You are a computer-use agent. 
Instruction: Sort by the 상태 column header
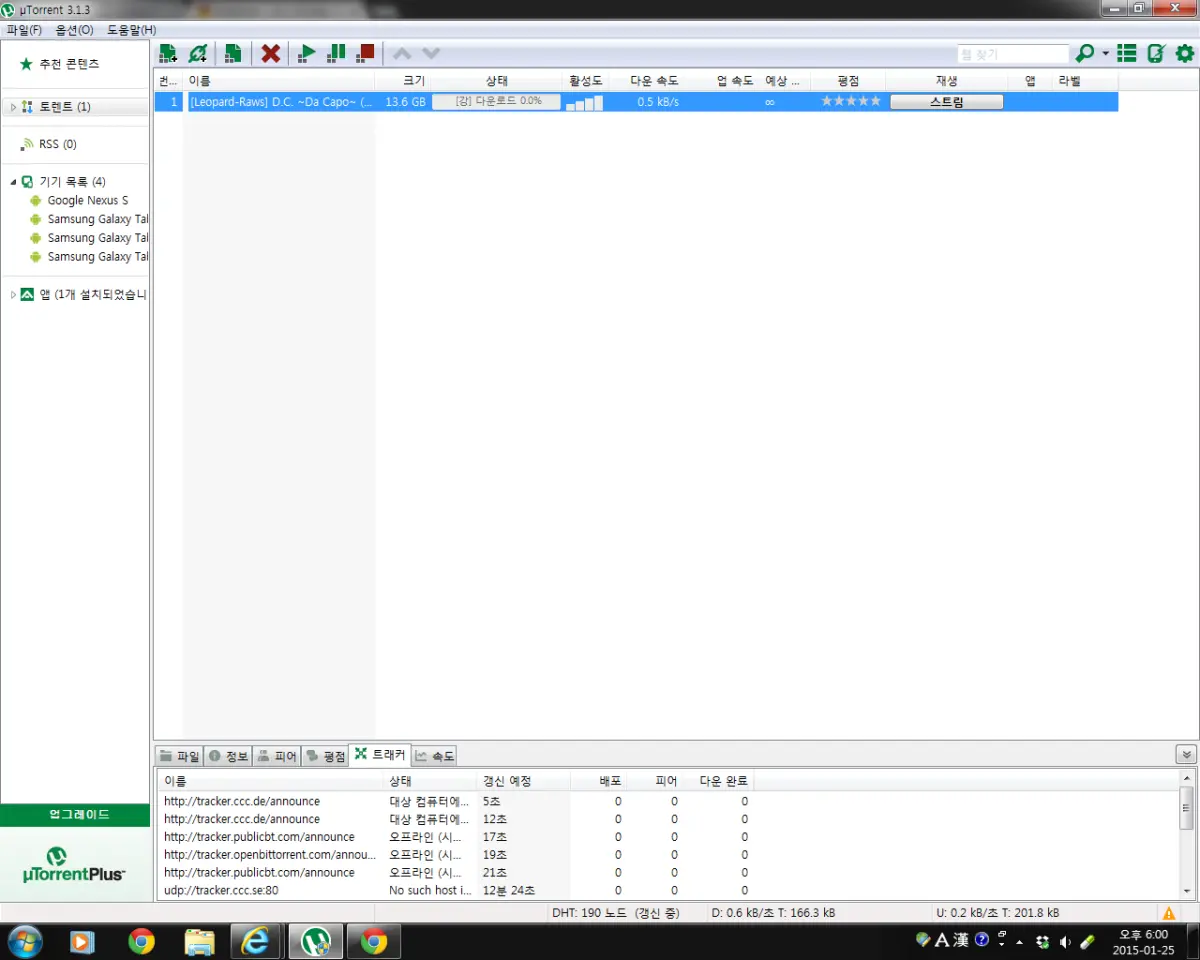coord(497,81)
